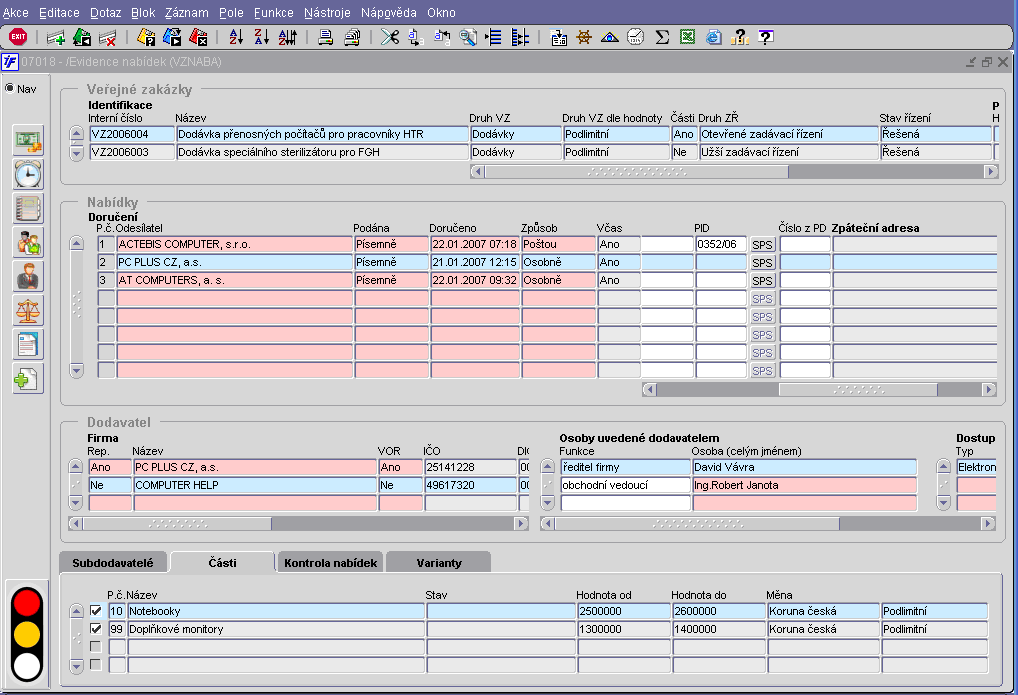This screenshot has width=1018, height=695.
Task: Click the money banknote sidebar icon
Action: [x=28, y=140]
